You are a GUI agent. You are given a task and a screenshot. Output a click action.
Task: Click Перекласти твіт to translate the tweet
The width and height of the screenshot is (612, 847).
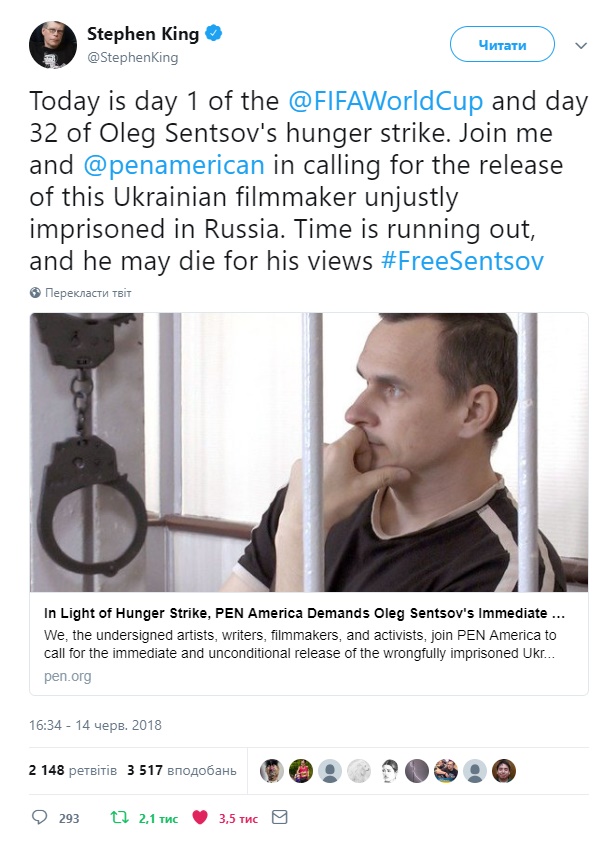coord(87,293)
